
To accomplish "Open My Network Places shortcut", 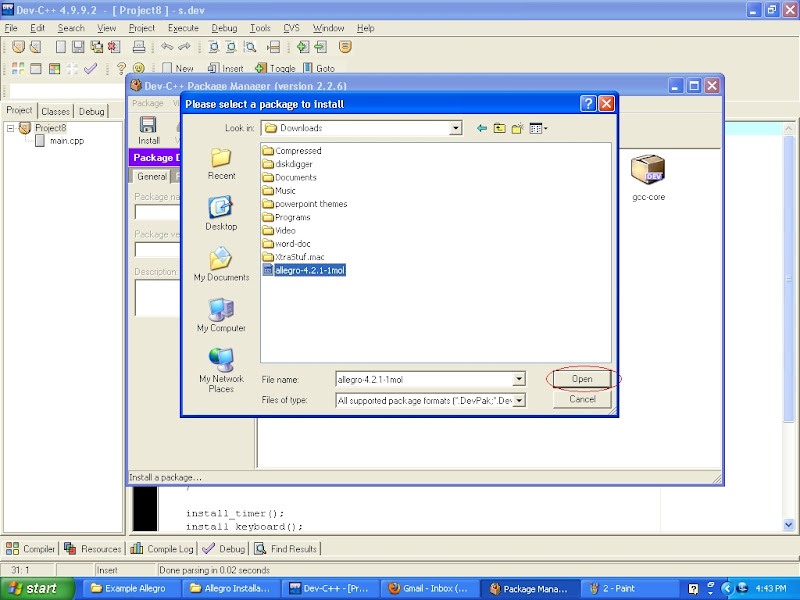I will (221, 370).
